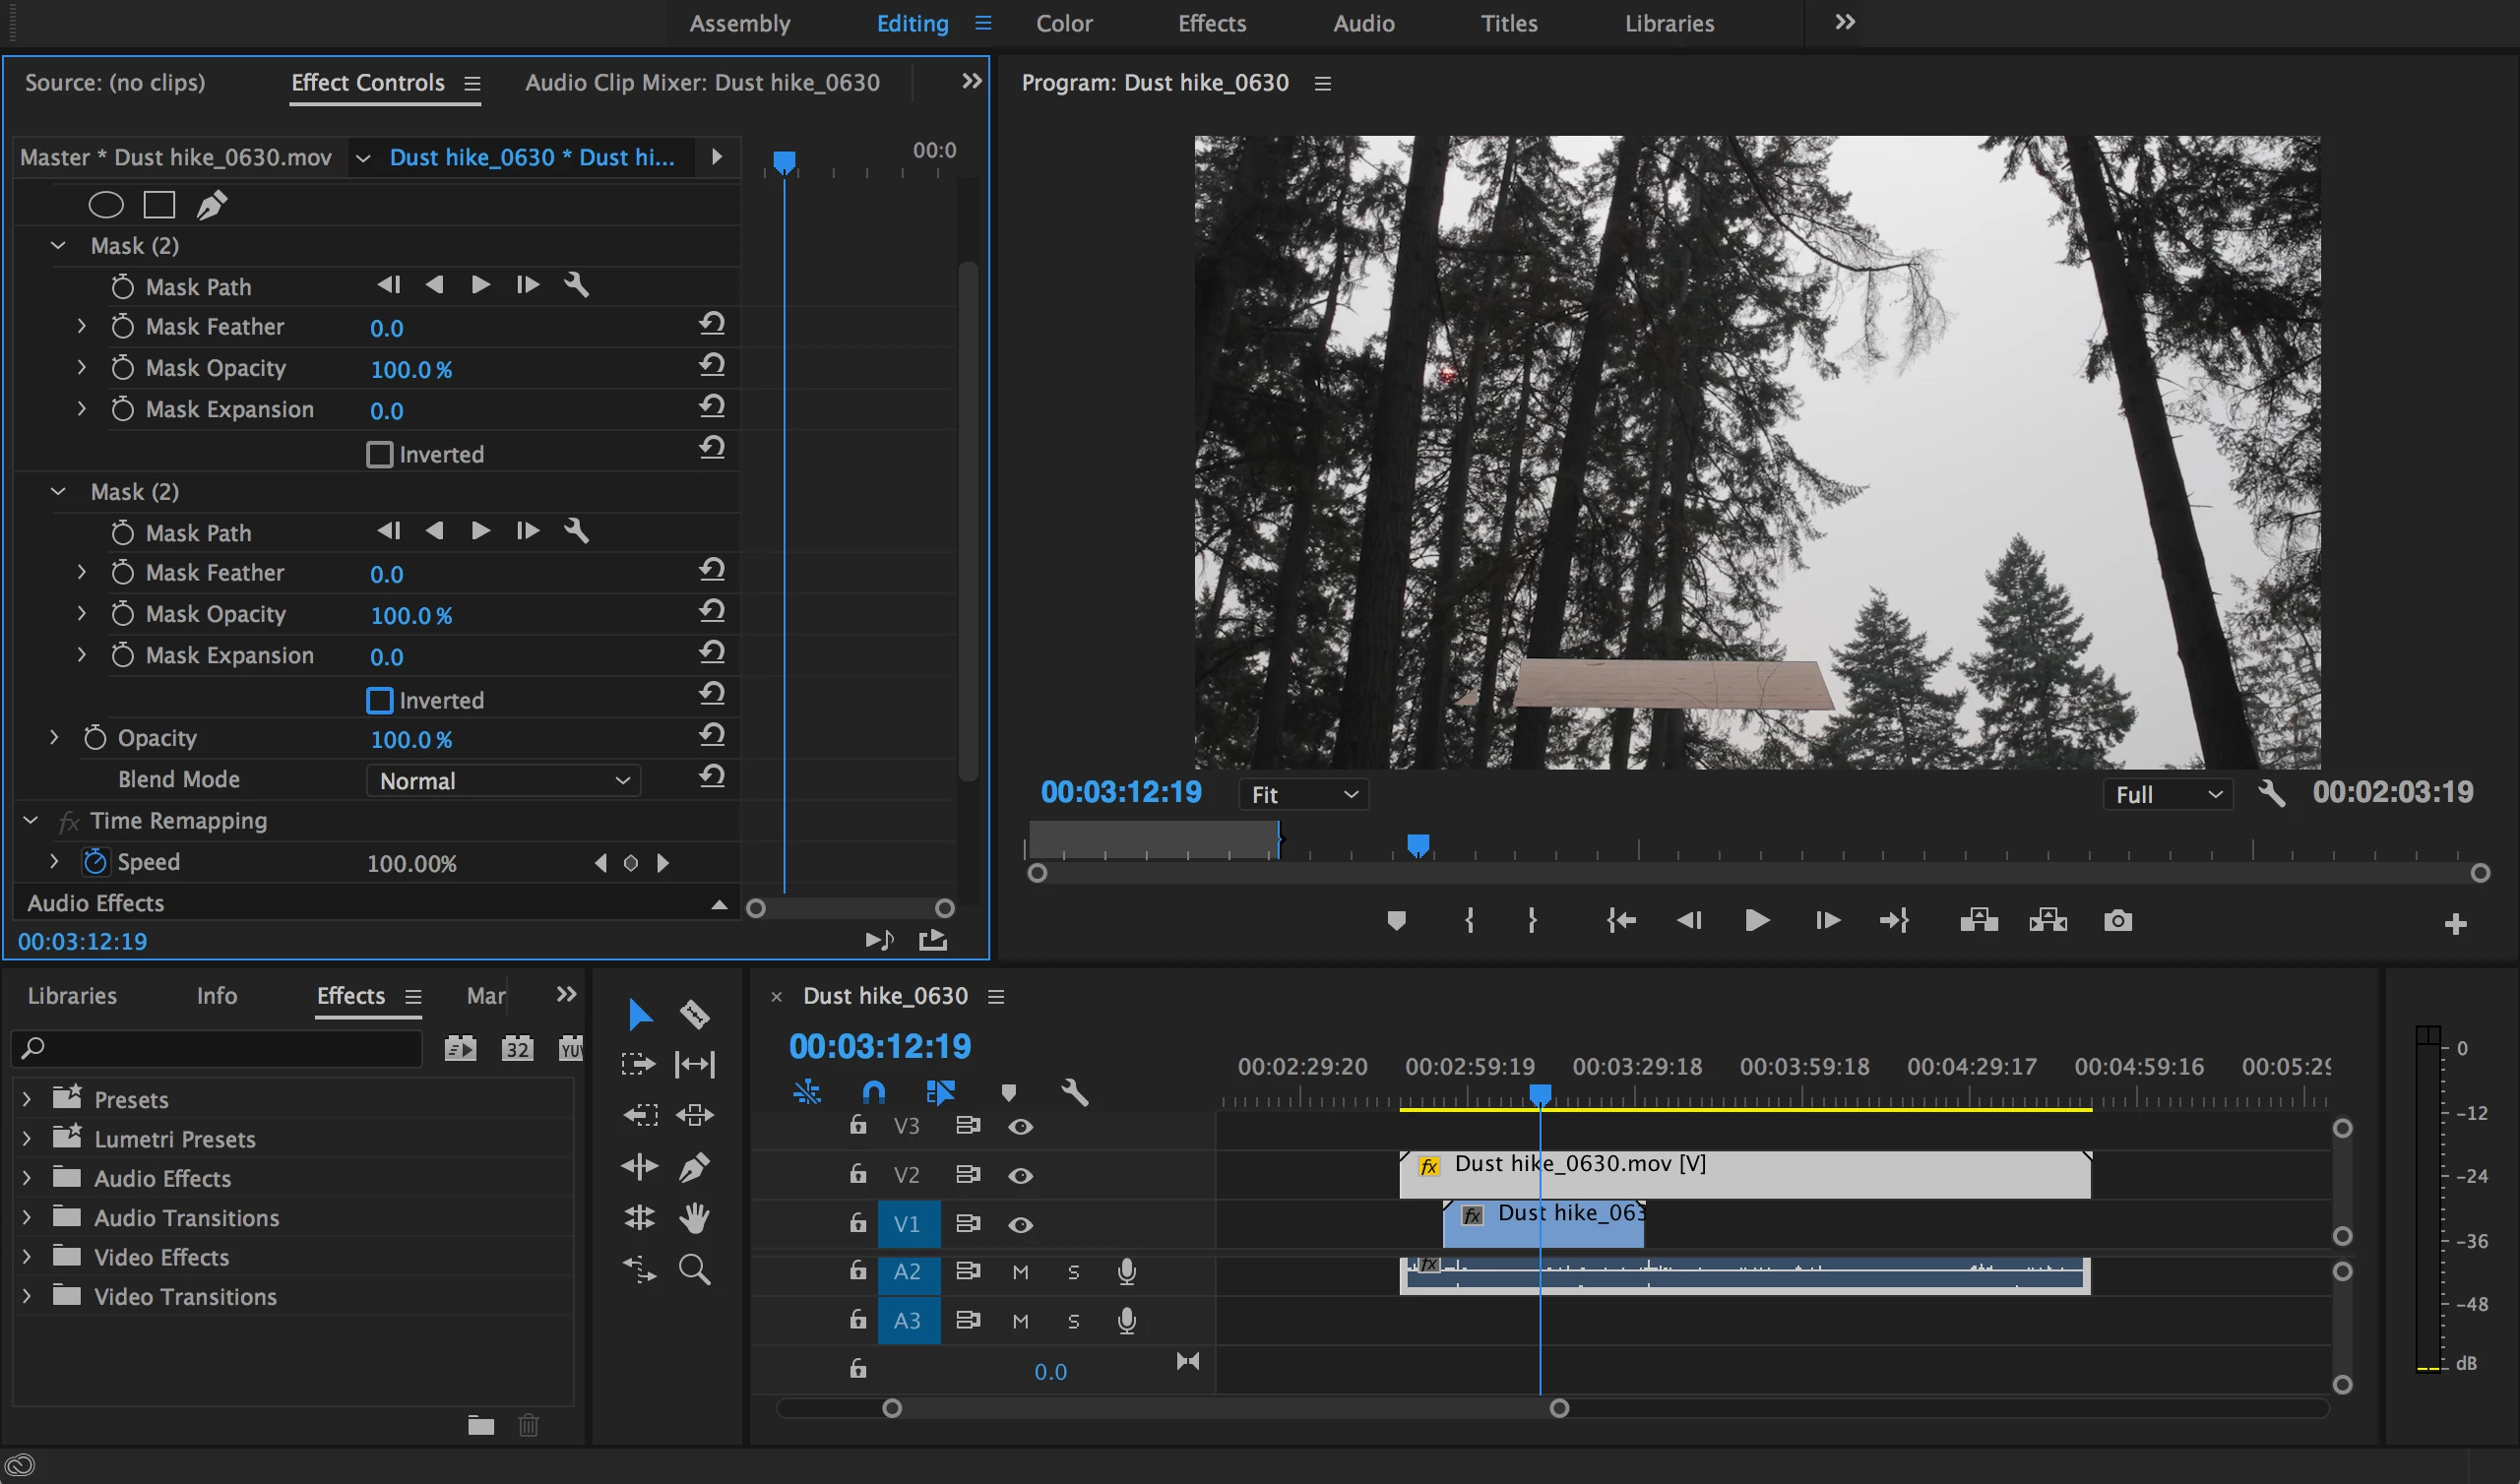
Task: Open the Fit zoom level dropdown
Action: [x=1303, y=794]
